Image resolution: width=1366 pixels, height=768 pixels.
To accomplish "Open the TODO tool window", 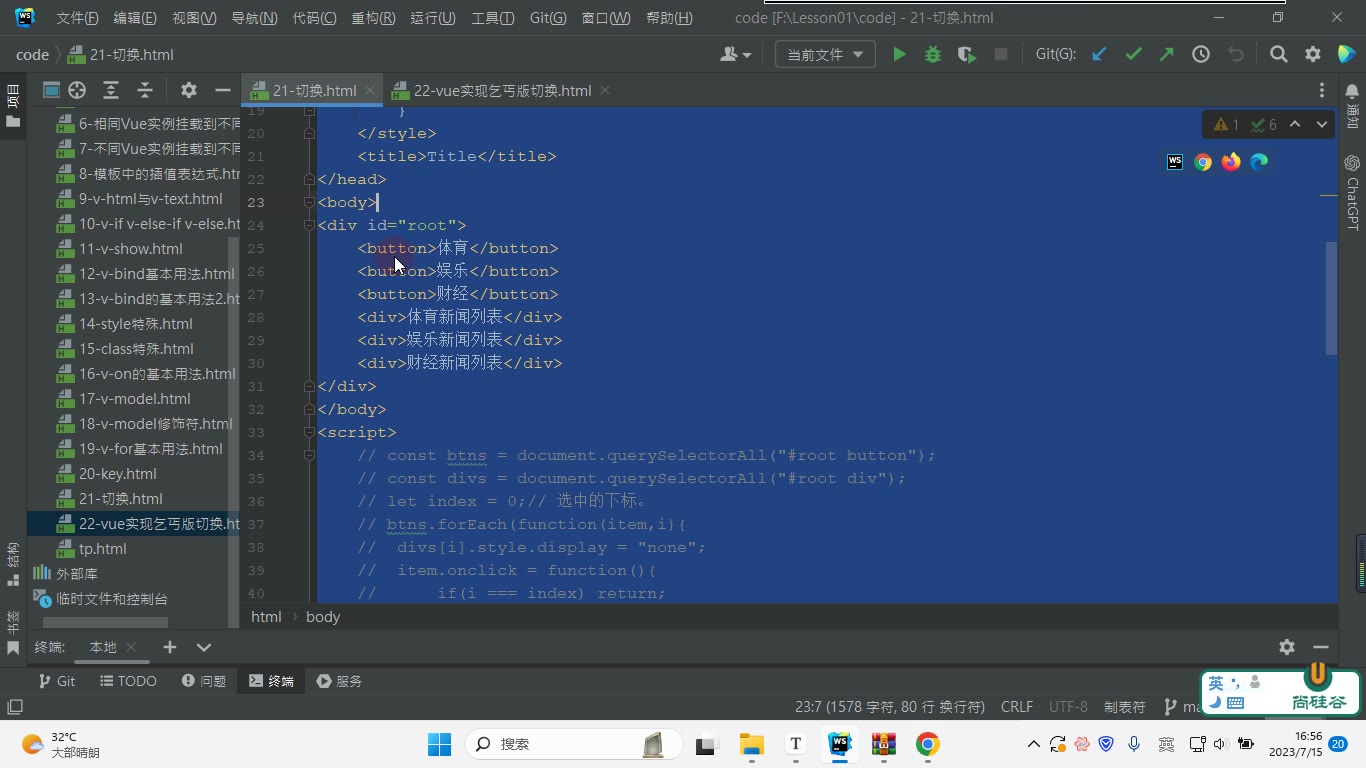I will click(128, 681).
